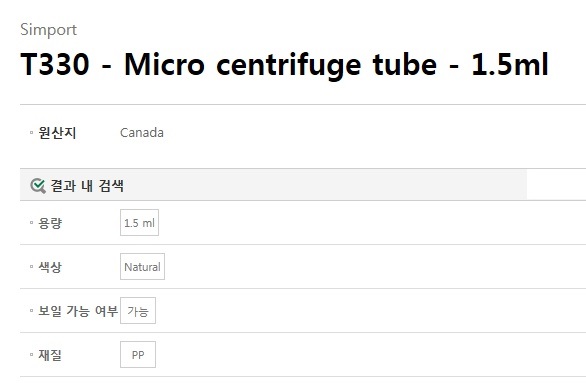Click the empty gray search-within-results header bar
Viewport: 586px width, 386px height.
pyautogui.click(x=325, y=185)
